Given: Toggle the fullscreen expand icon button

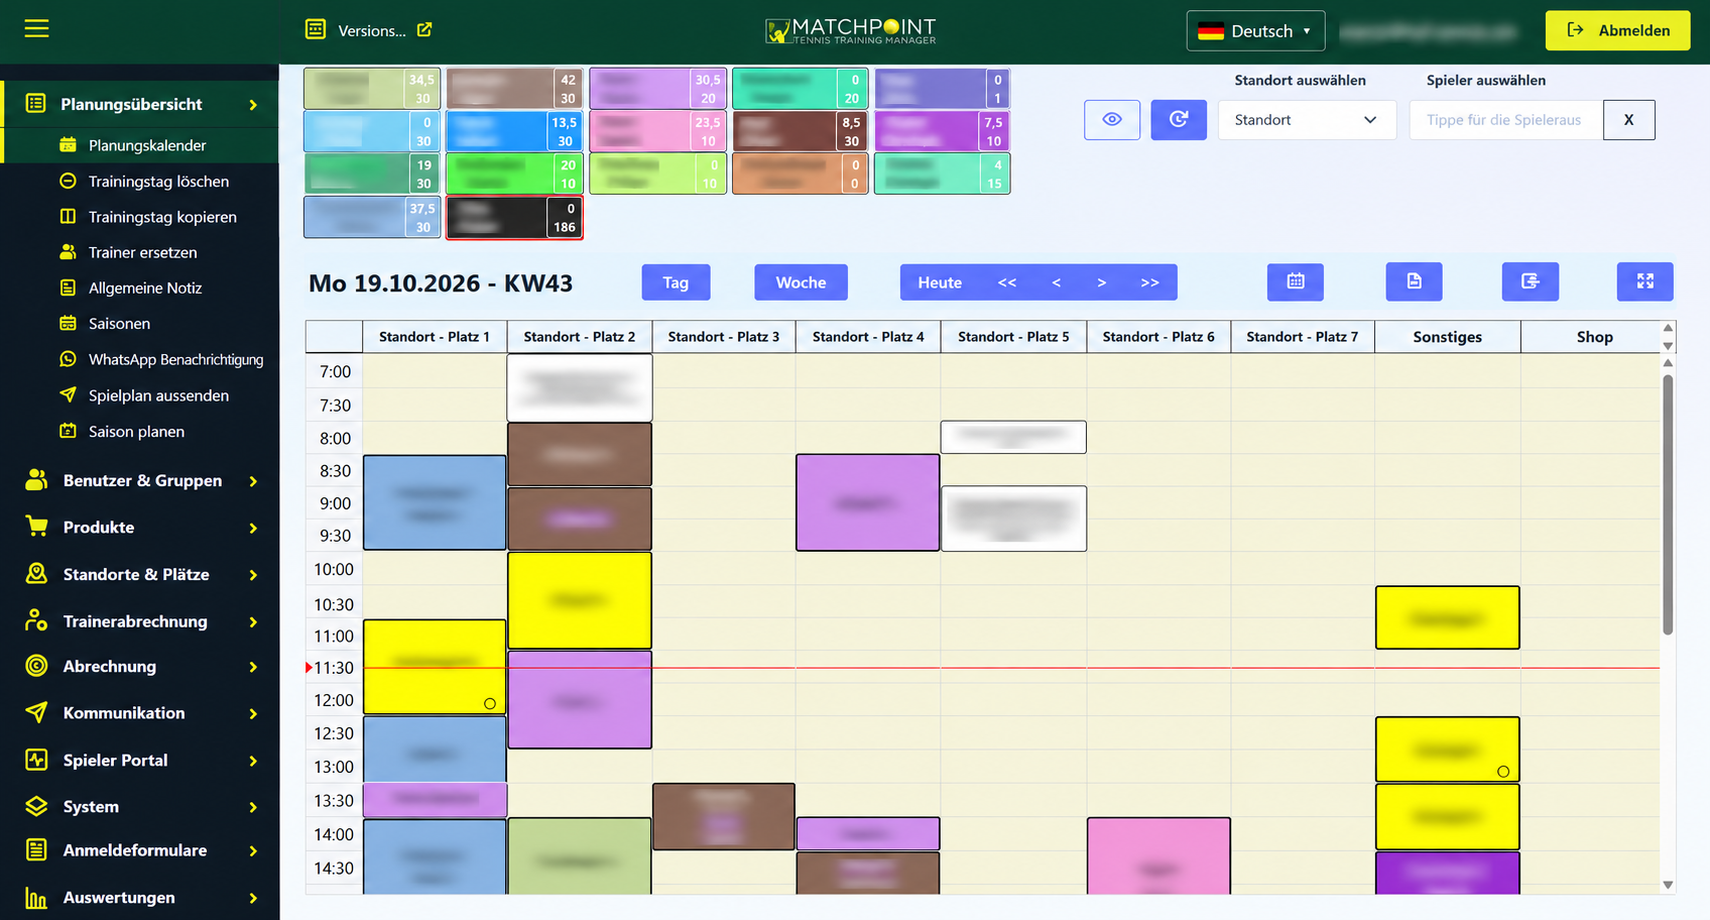Looking at the screenshot, I should [x=1645, y=282].
